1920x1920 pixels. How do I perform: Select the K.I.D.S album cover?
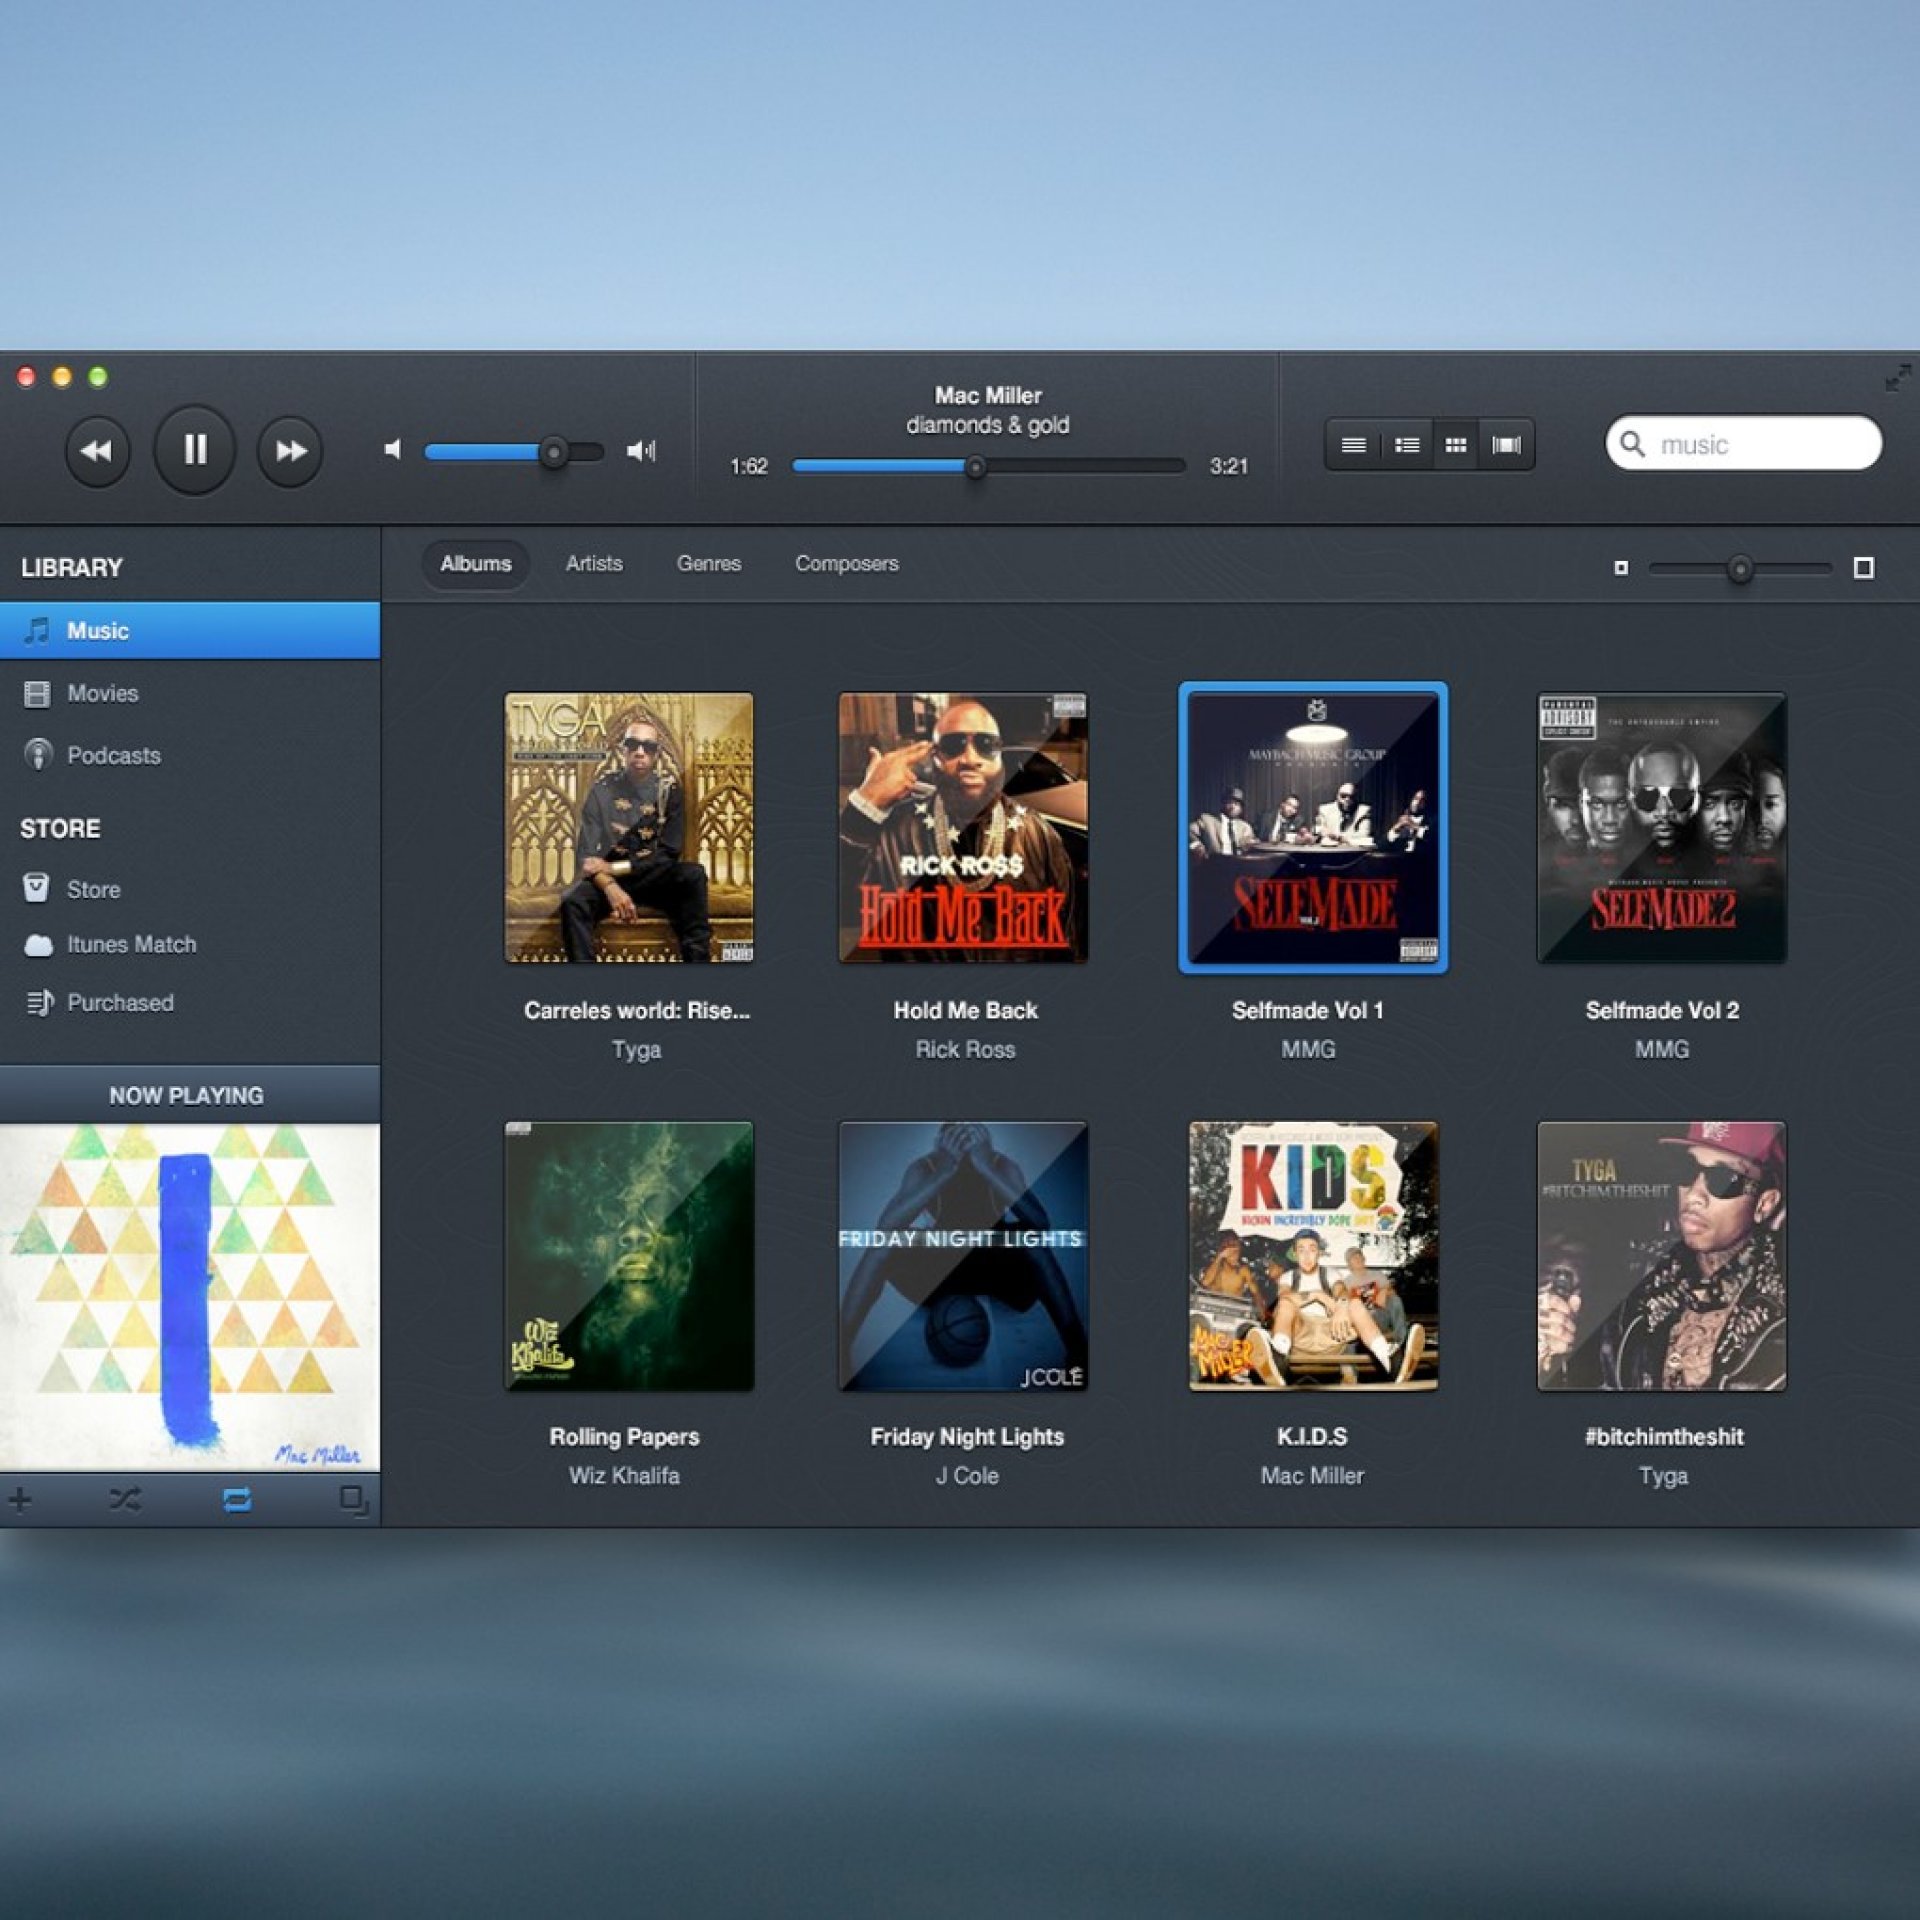click(x=1312, y=1256)
